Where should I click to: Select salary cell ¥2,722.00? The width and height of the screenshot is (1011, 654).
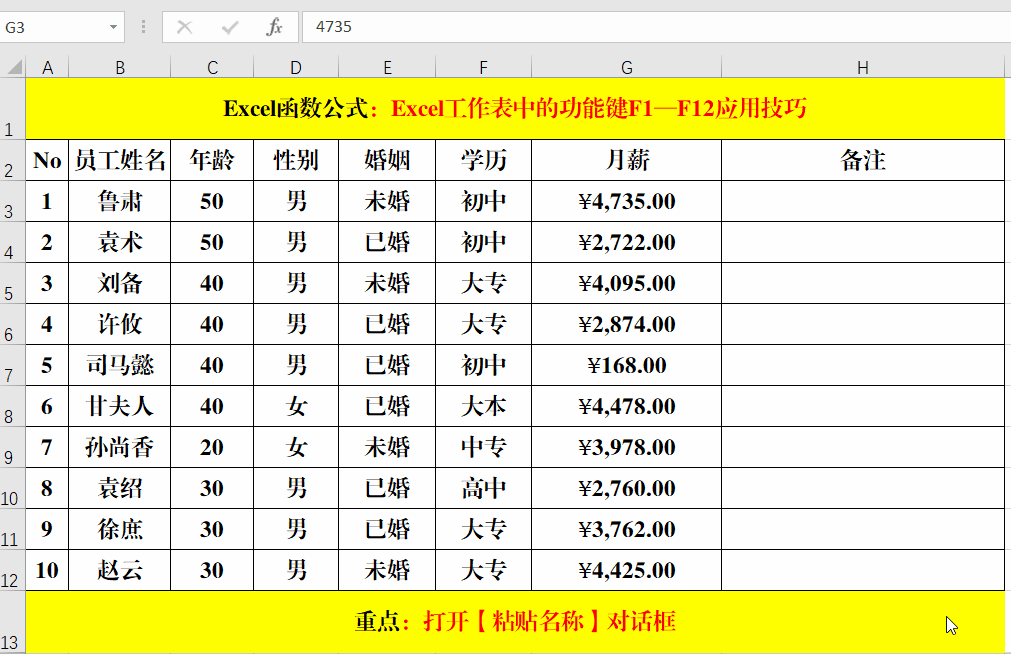coord(627,243)
